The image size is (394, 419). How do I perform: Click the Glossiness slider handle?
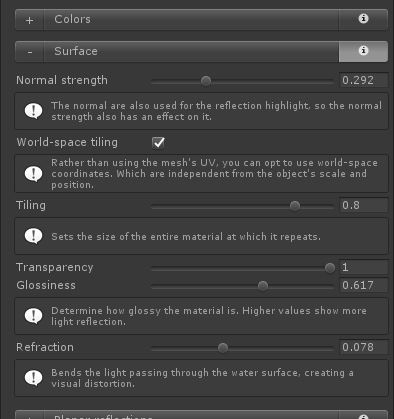pyautogui.click(x=263, y=285)
